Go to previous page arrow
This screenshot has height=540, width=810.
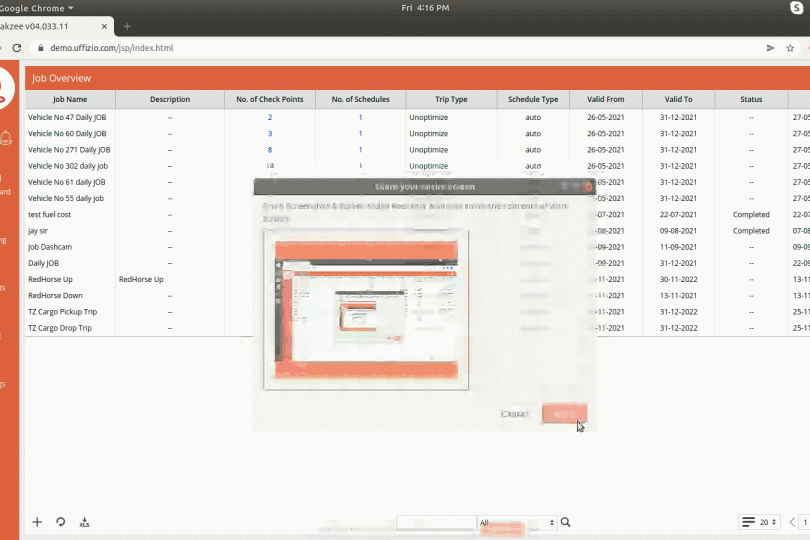pyautogui.click(x=792, y=522)
